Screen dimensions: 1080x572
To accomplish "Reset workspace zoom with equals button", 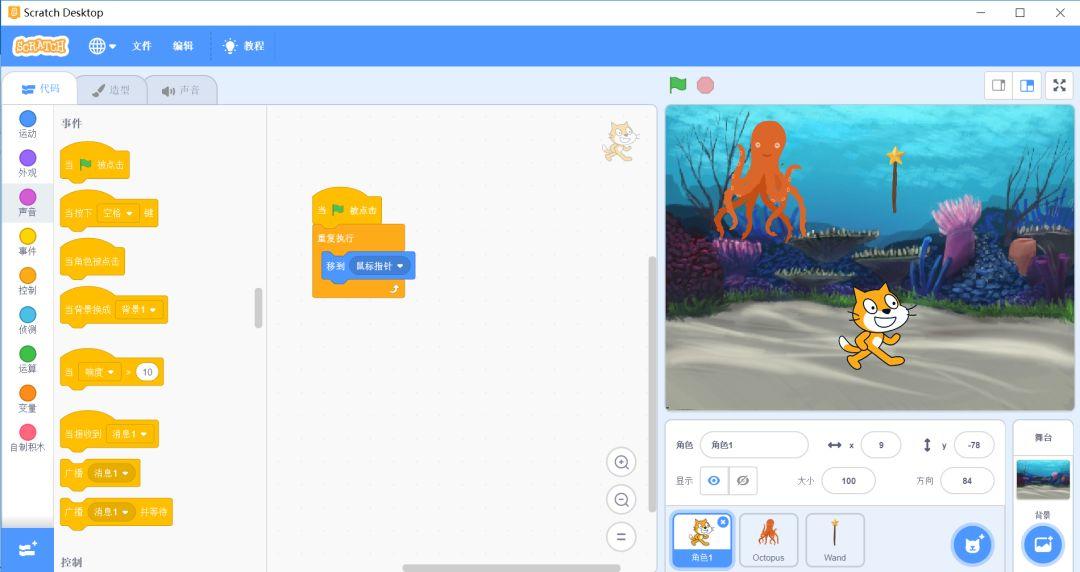I will (x=621, y=537).
